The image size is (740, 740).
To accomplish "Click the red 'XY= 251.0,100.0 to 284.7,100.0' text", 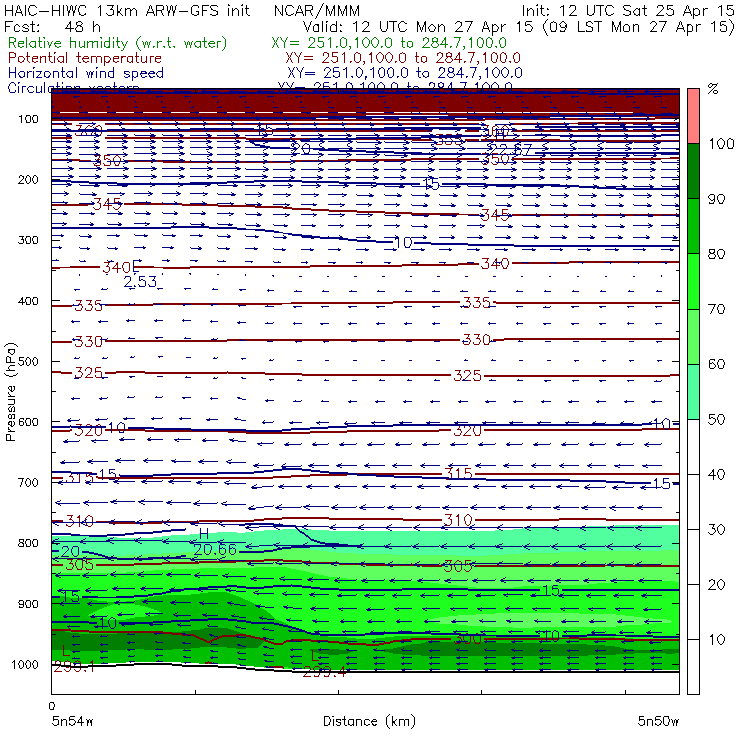I will click(x=403, y=58).
